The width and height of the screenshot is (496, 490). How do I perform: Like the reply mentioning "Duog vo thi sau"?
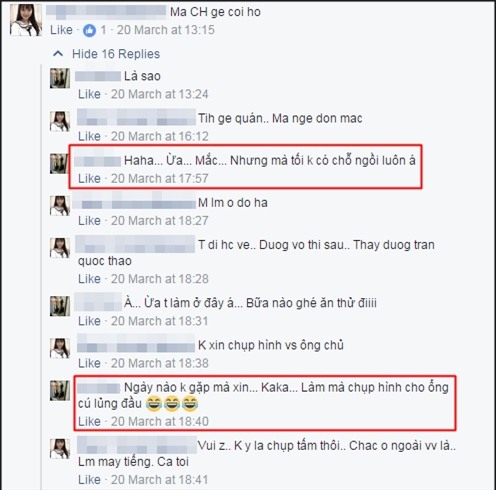89,279
